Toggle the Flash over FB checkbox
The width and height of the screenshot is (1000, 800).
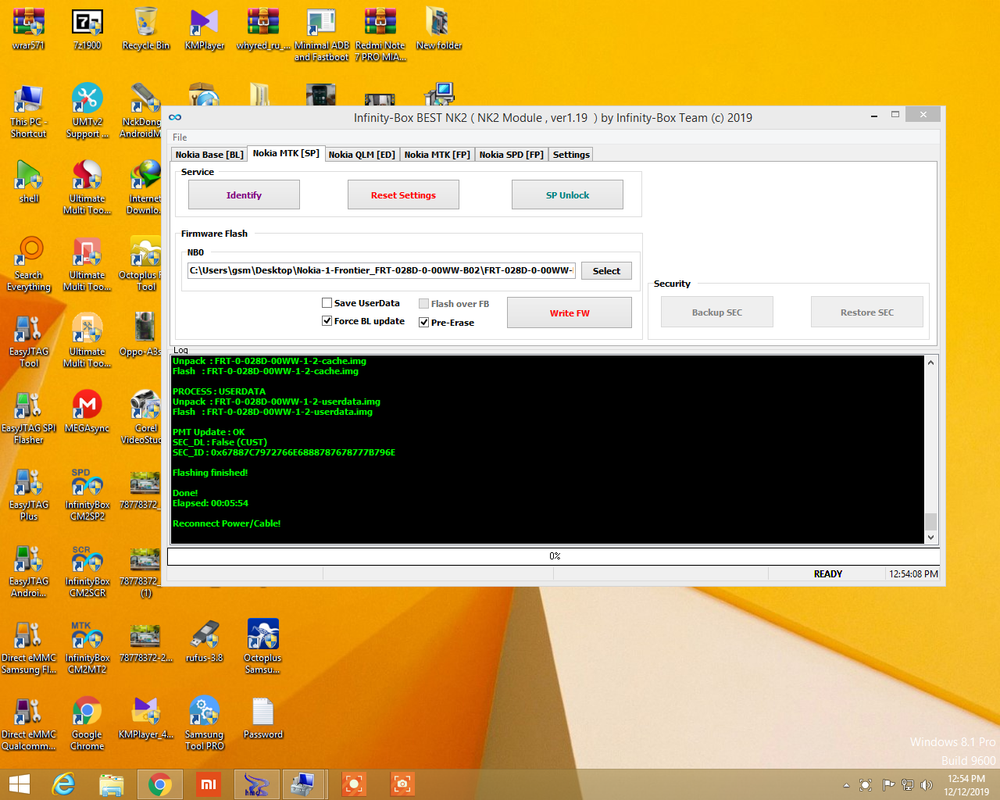[x=423, y=304]
